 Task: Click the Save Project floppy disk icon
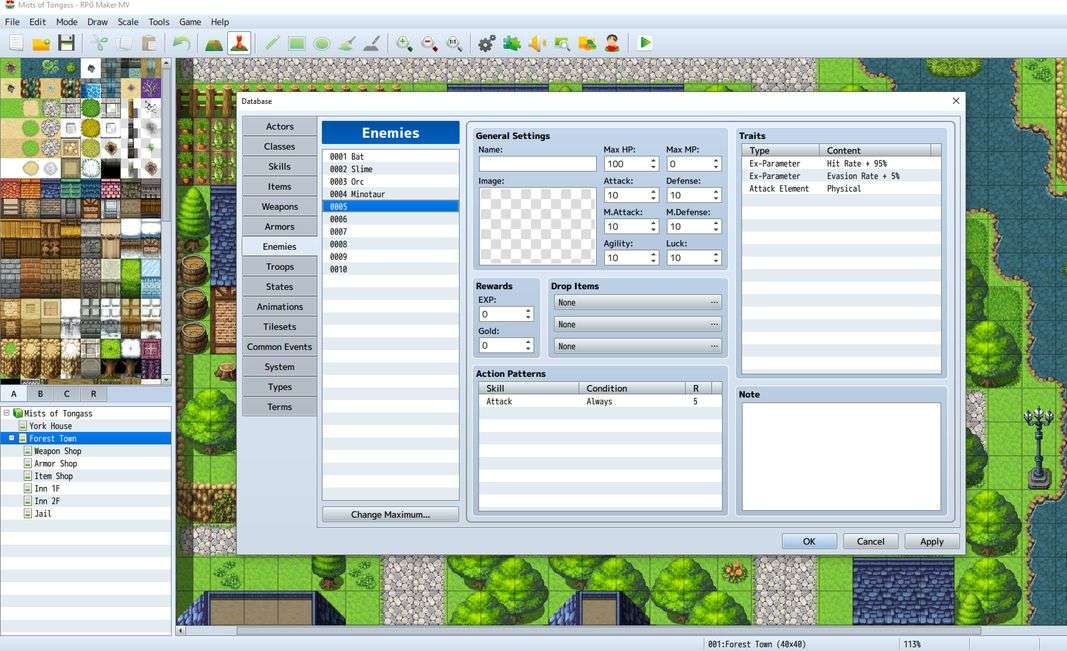click(x=66, y=43)
